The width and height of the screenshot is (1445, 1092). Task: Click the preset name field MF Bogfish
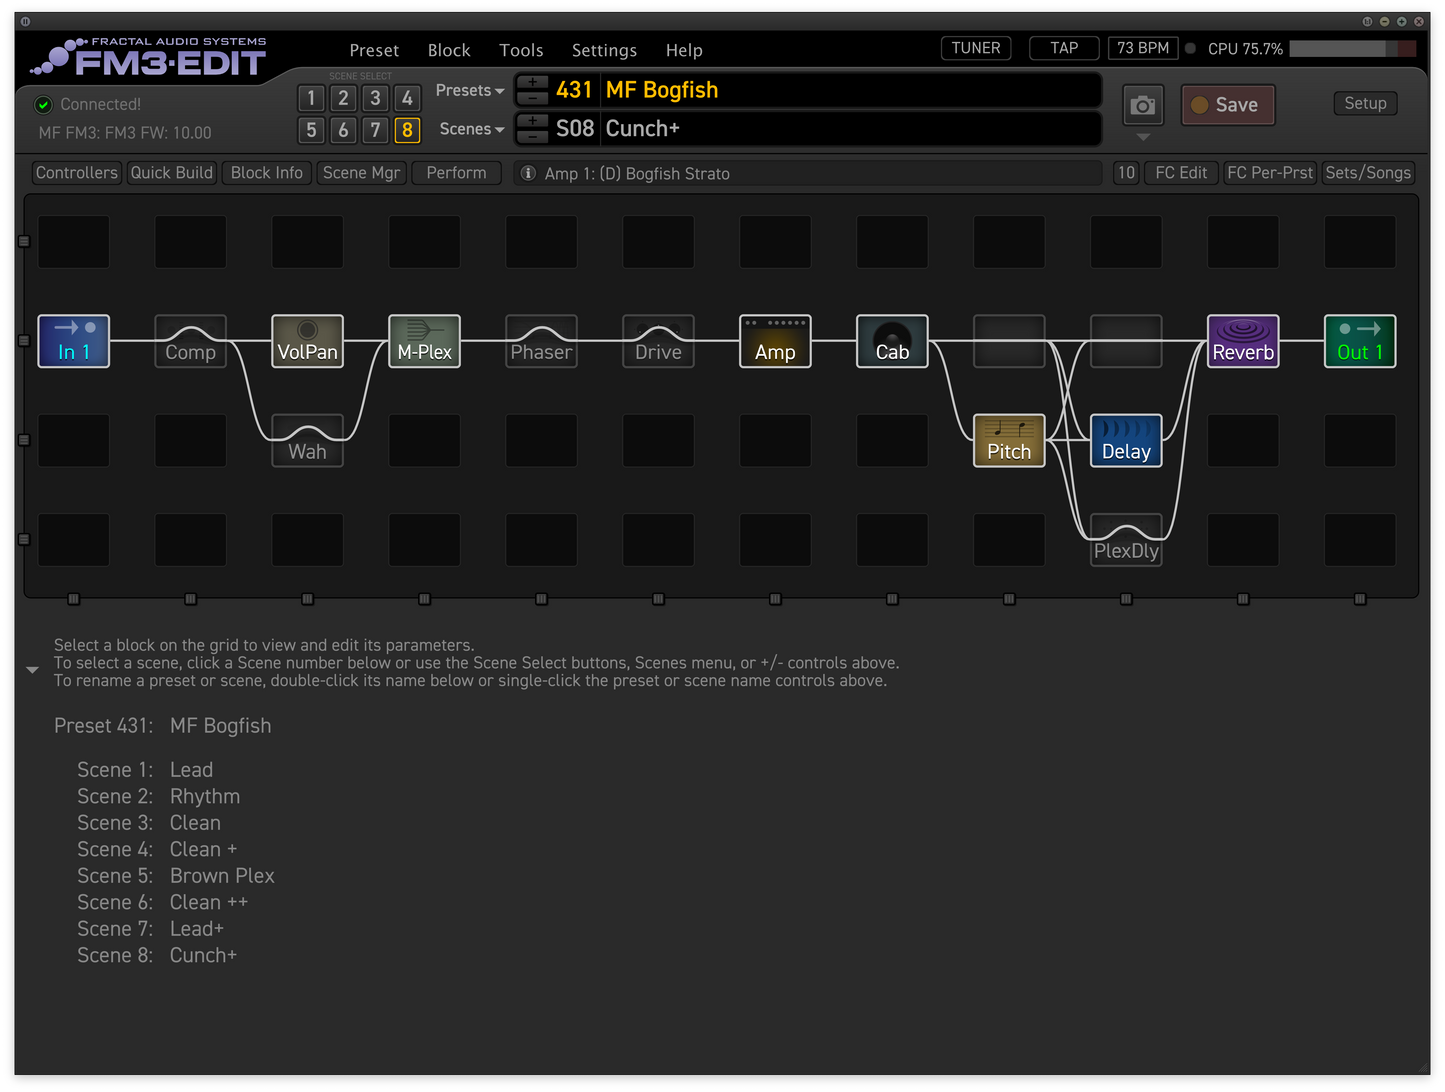(x=661, y=90)
